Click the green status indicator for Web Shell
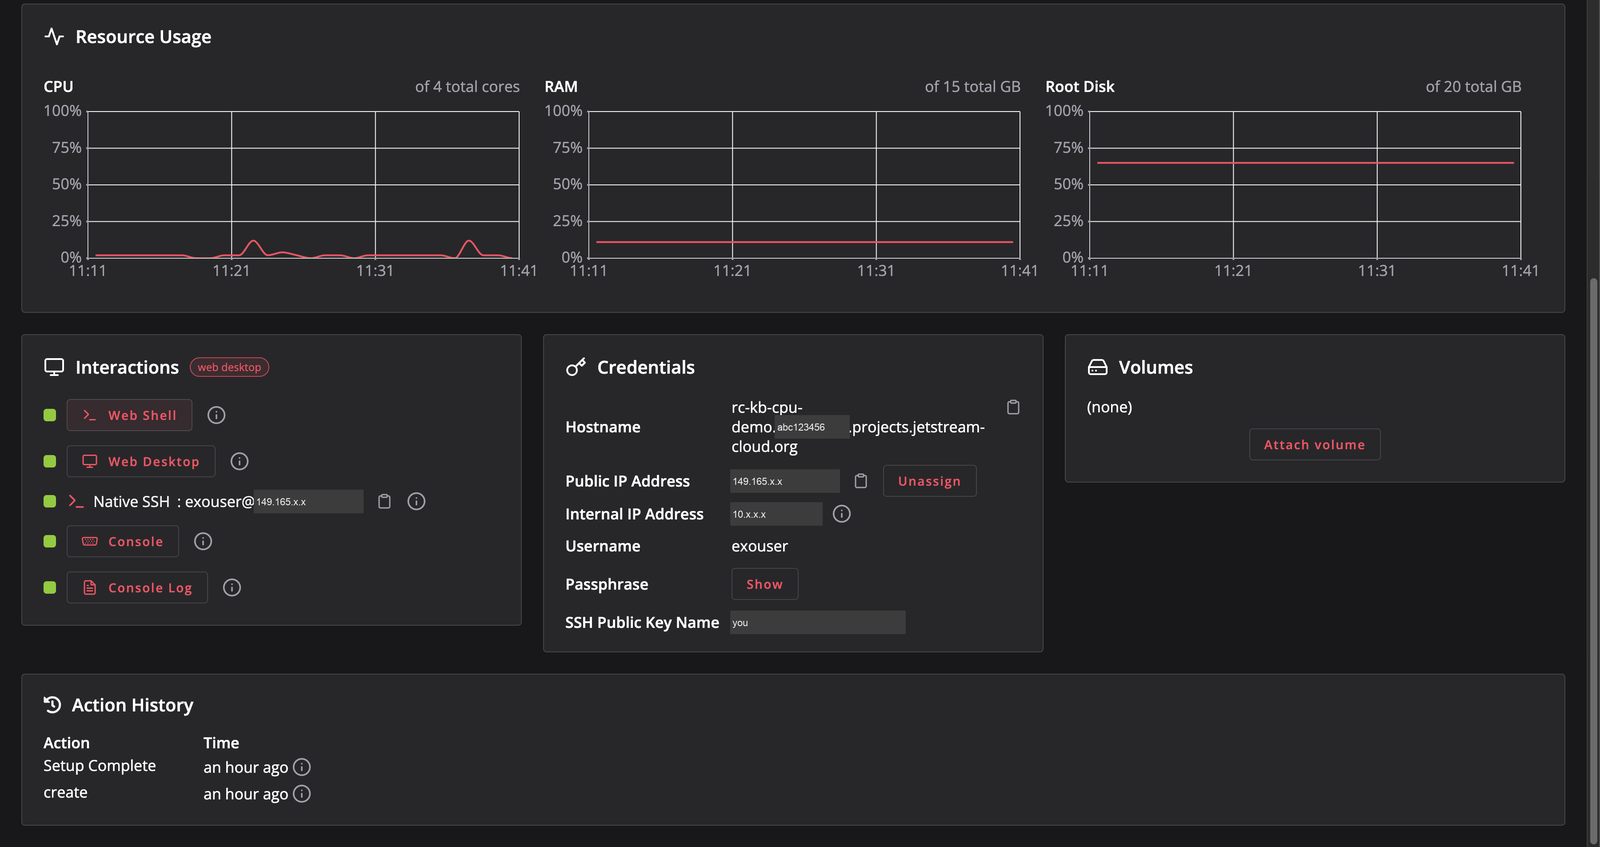 [x=50, y=415]
